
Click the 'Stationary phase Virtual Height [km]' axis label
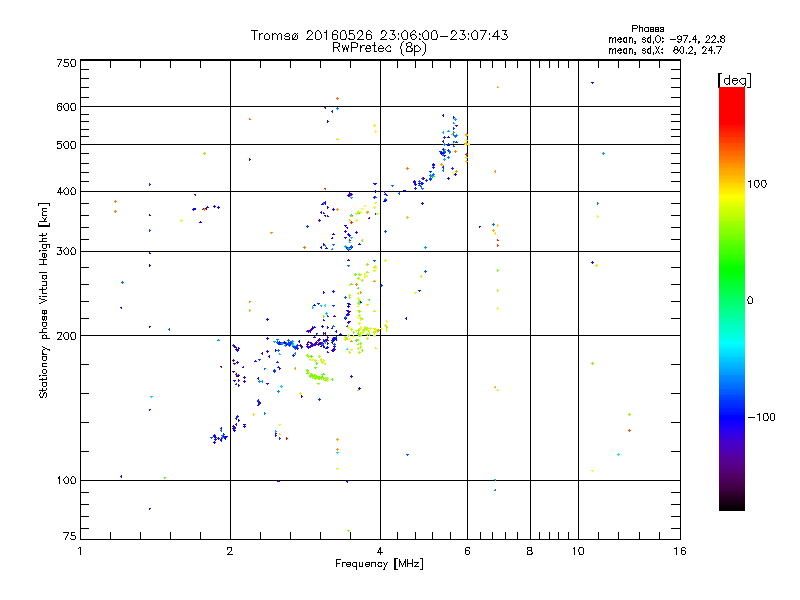tap(43, 300)
